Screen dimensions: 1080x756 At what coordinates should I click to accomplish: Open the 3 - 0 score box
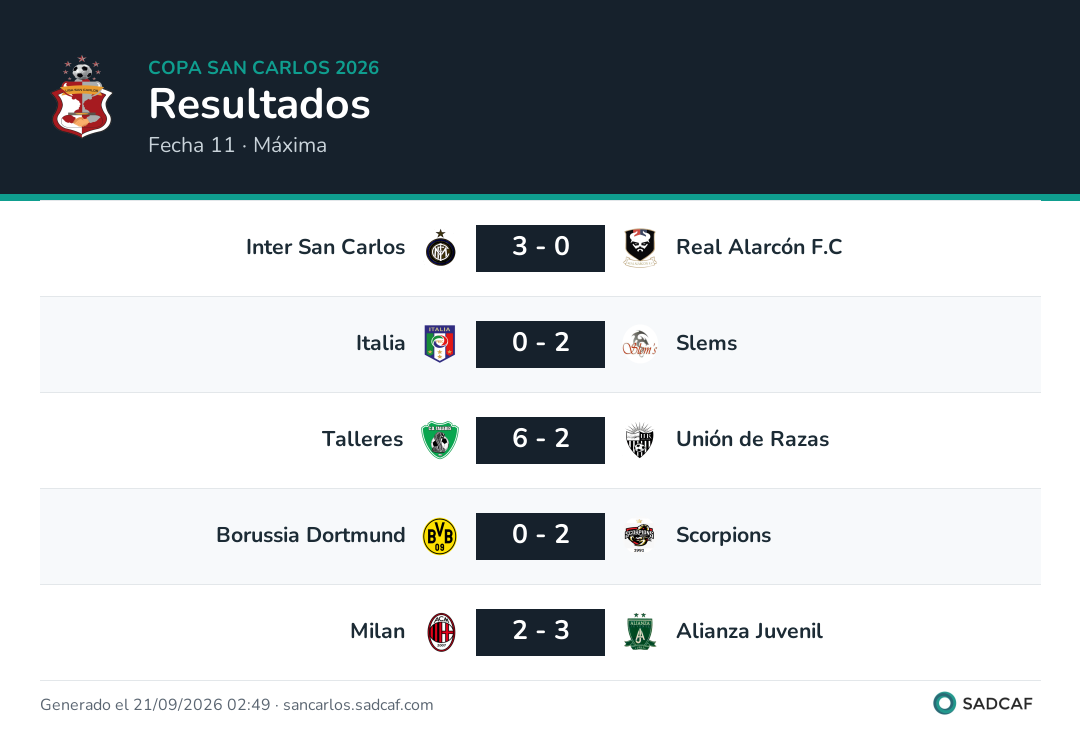tap(541, 248)
